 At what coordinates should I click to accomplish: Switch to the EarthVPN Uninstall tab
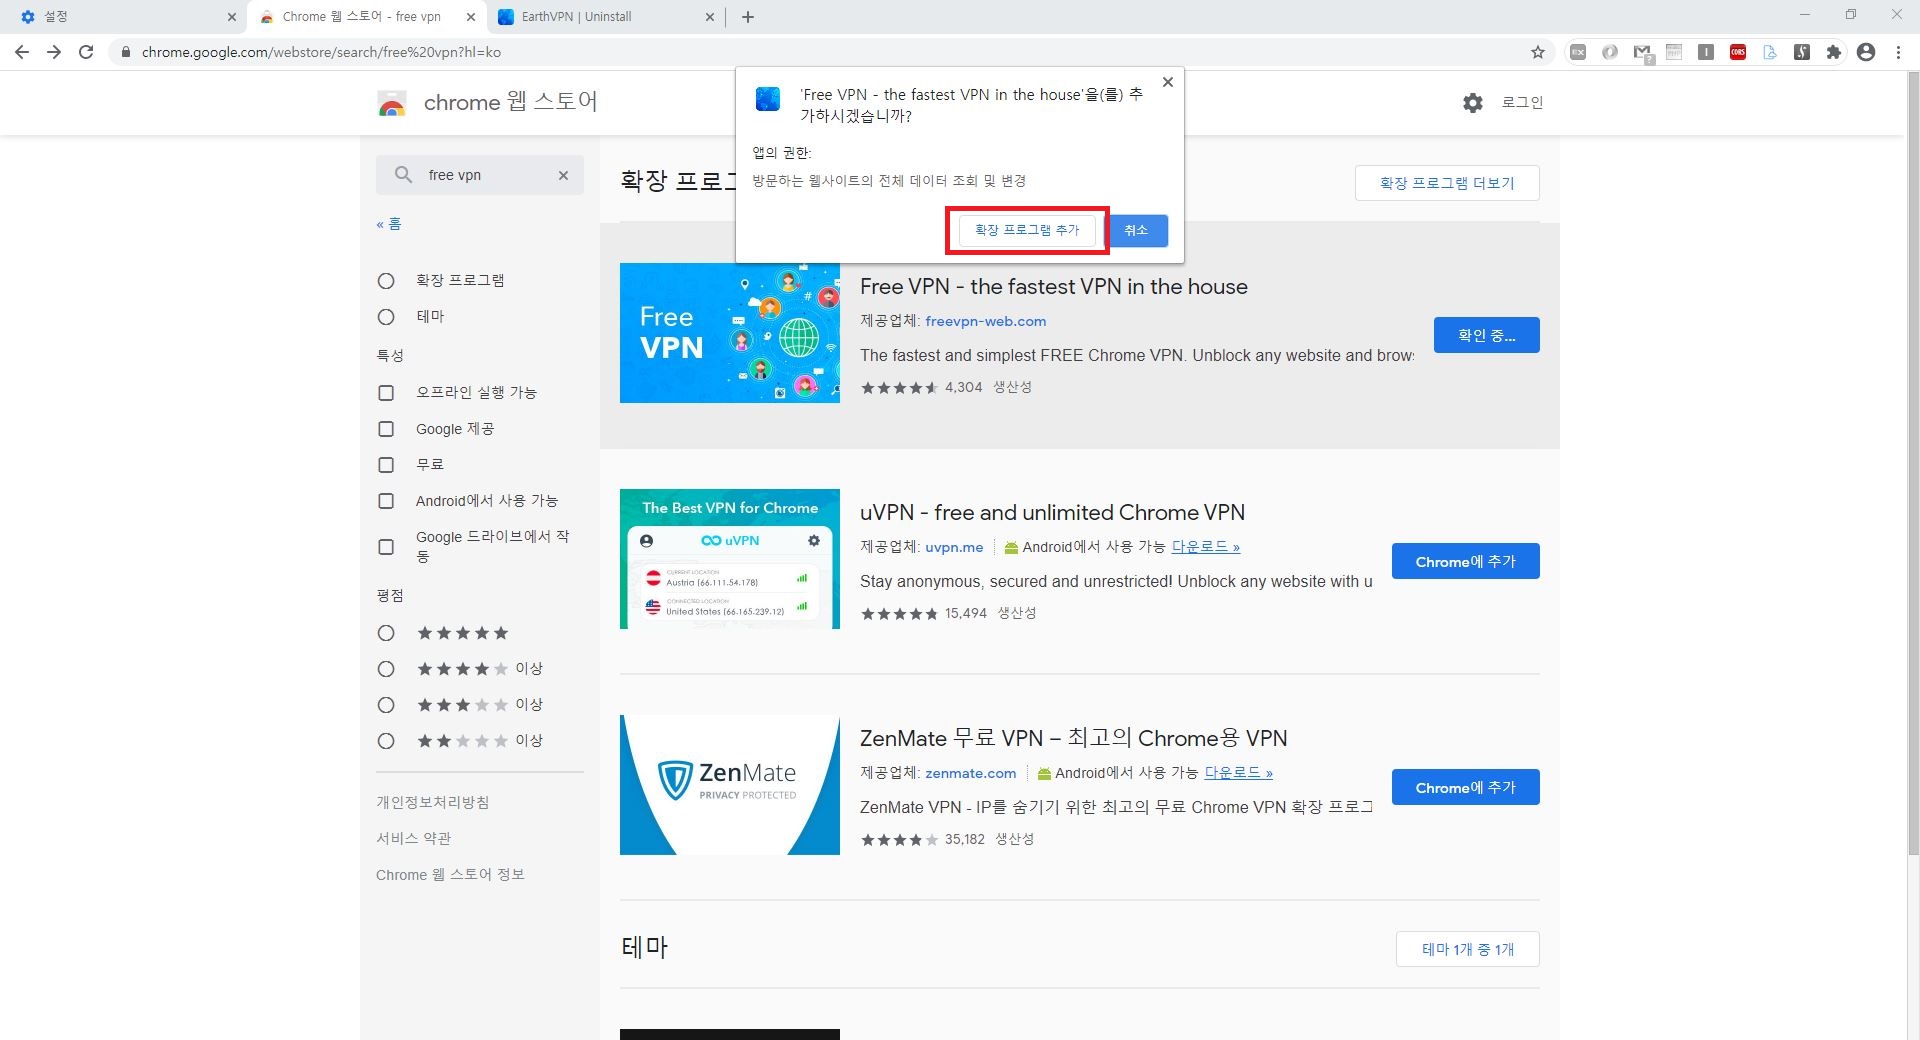(605, 17)
